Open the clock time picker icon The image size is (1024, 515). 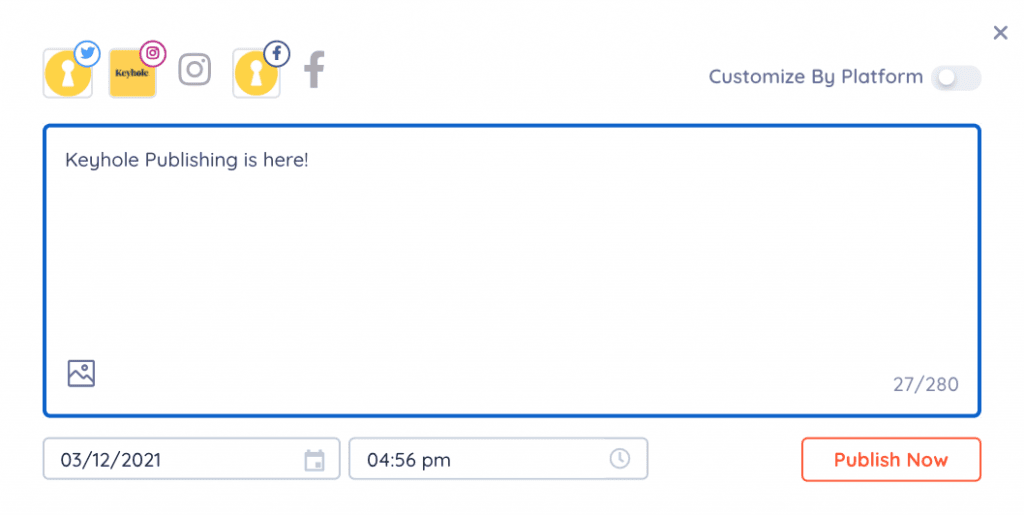[x=620, y=459]
